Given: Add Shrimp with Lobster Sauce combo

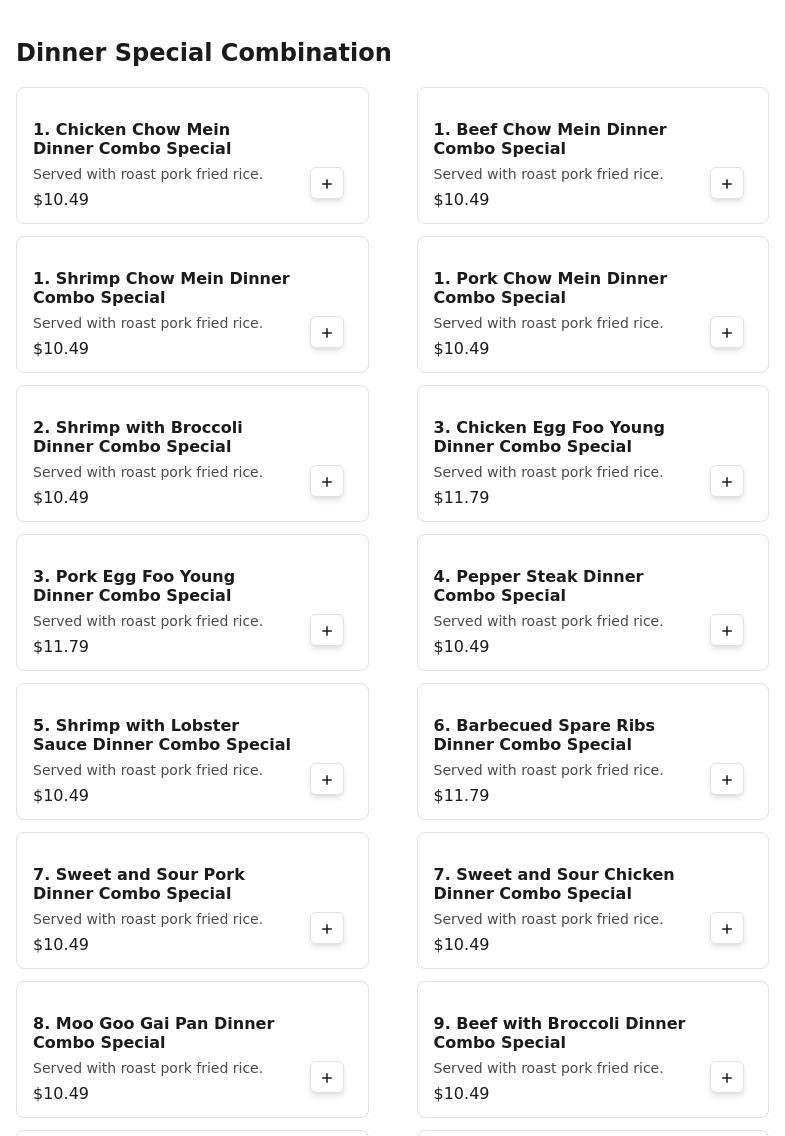Looking at the screenshot, I should (x=327, y=780).
